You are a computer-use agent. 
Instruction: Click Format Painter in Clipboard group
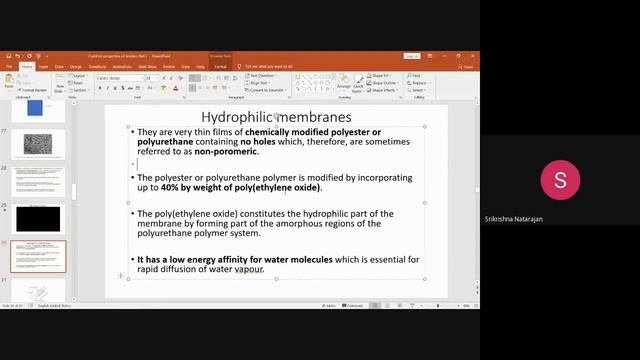[x=33, y=90]
